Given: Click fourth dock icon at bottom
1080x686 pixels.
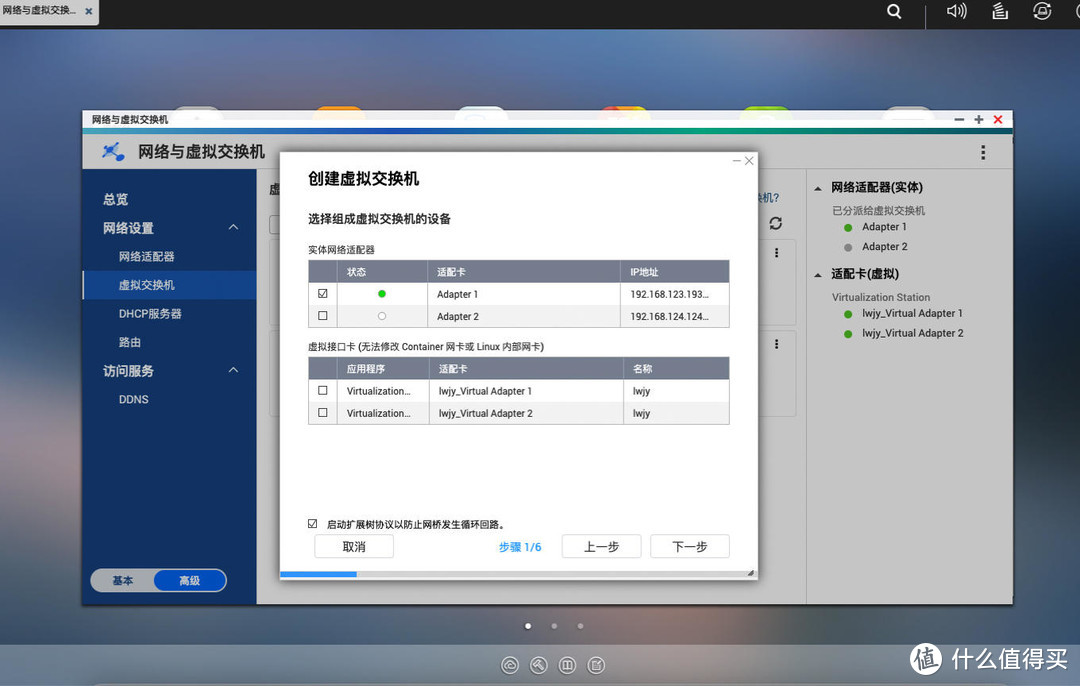Looking at the screenshot, I should (x=596, y=665).
